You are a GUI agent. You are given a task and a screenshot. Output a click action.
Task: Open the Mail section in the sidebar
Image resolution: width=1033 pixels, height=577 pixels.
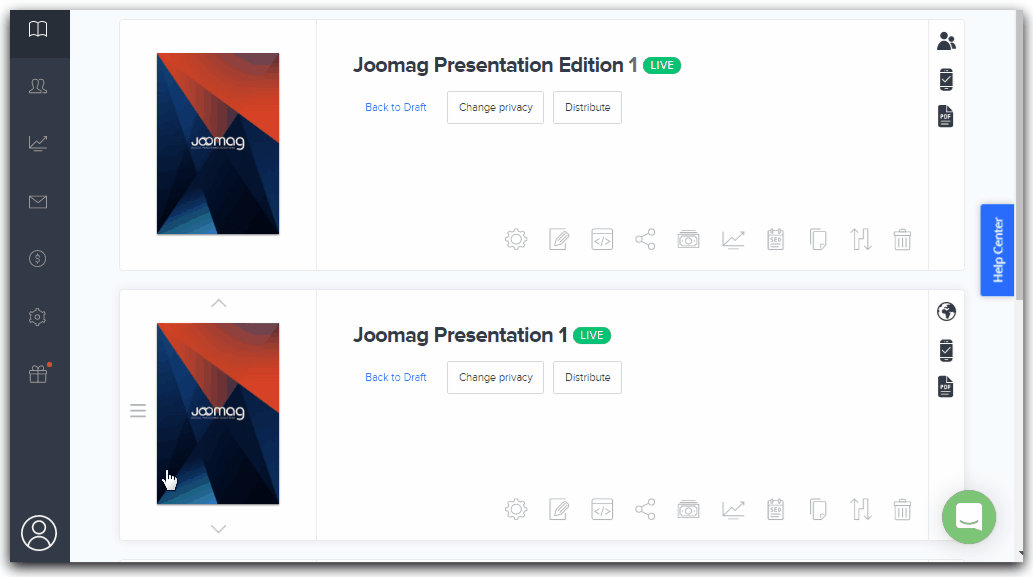pyautogui.click(x=38, y=202)
